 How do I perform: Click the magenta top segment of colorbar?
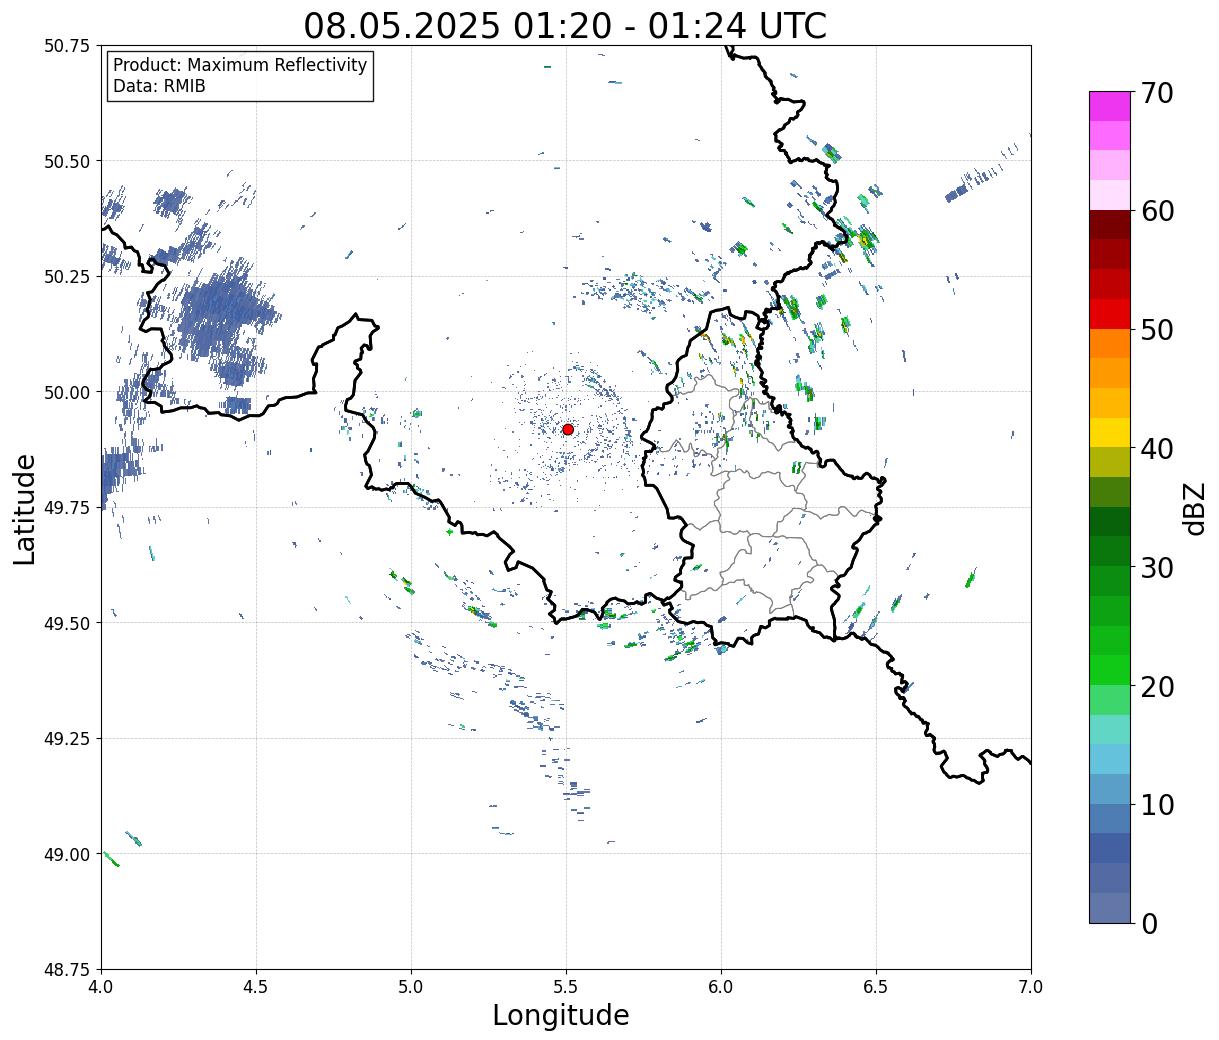coord(1110,106)
